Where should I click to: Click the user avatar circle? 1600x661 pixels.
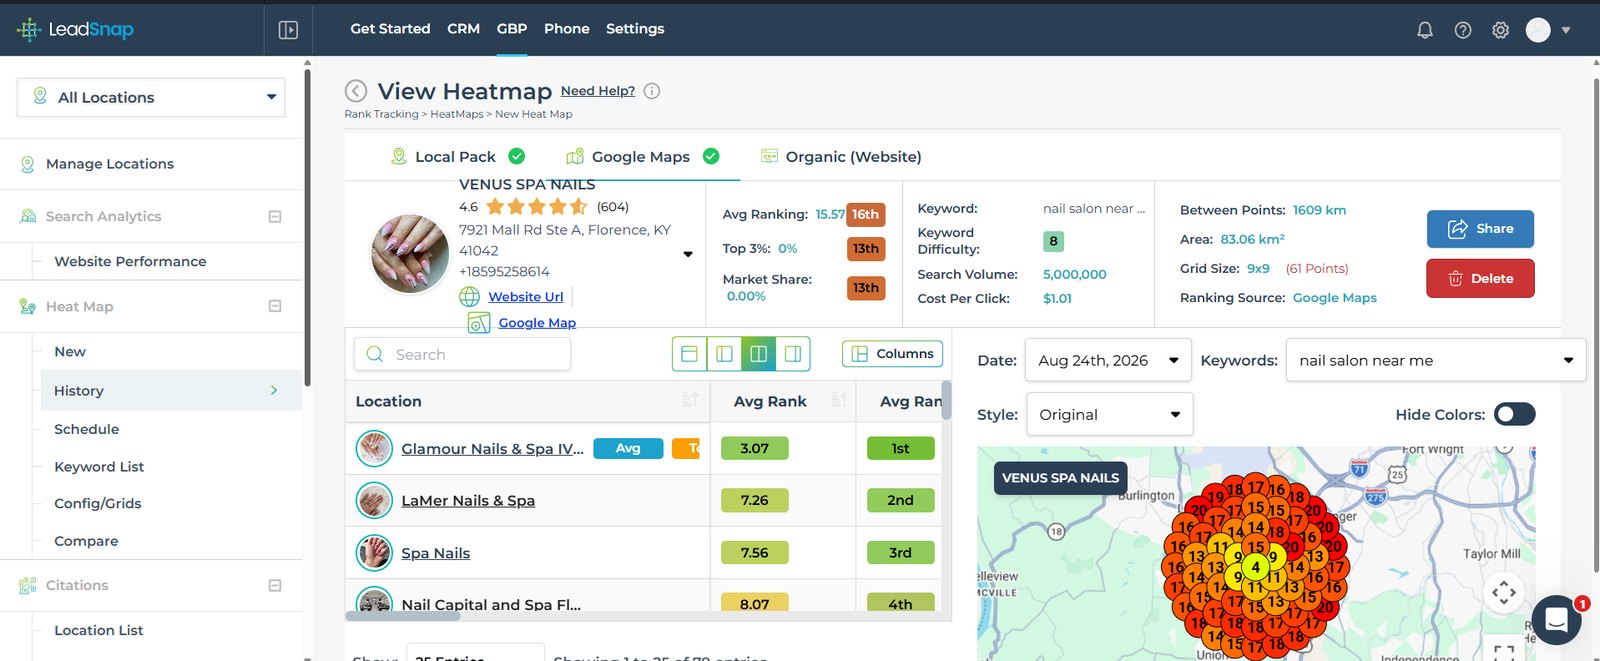click(x=1538, y=30)
